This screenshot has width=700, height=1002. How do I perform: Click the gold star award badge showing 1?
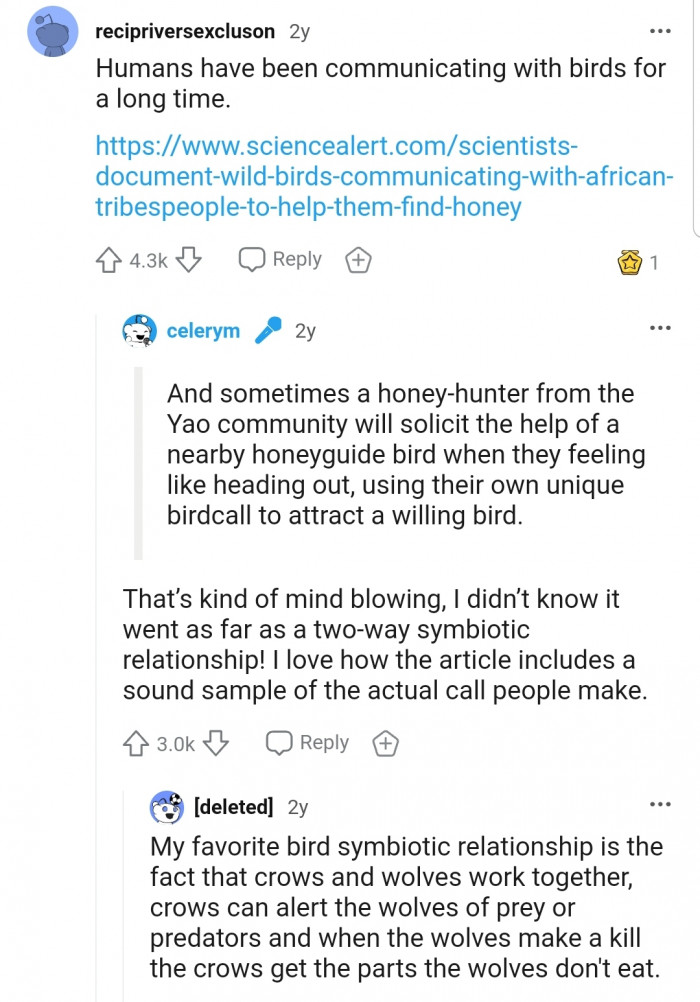pos(632,259)
